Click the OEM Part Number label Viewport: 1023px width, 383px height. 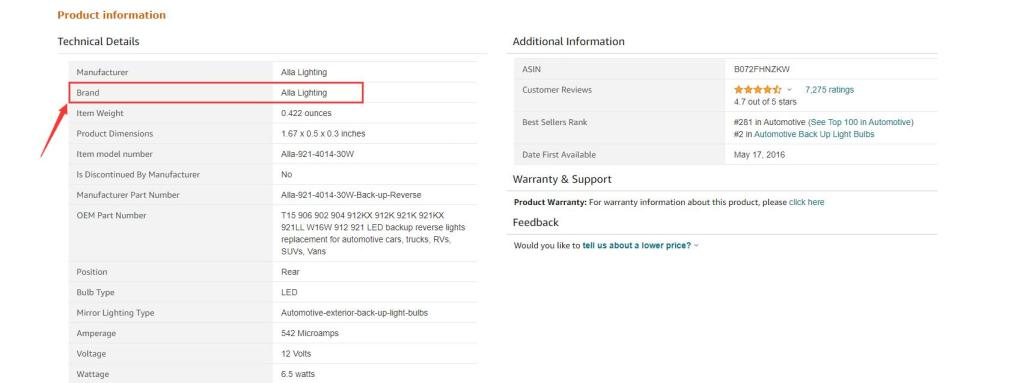tap(112, 215)
